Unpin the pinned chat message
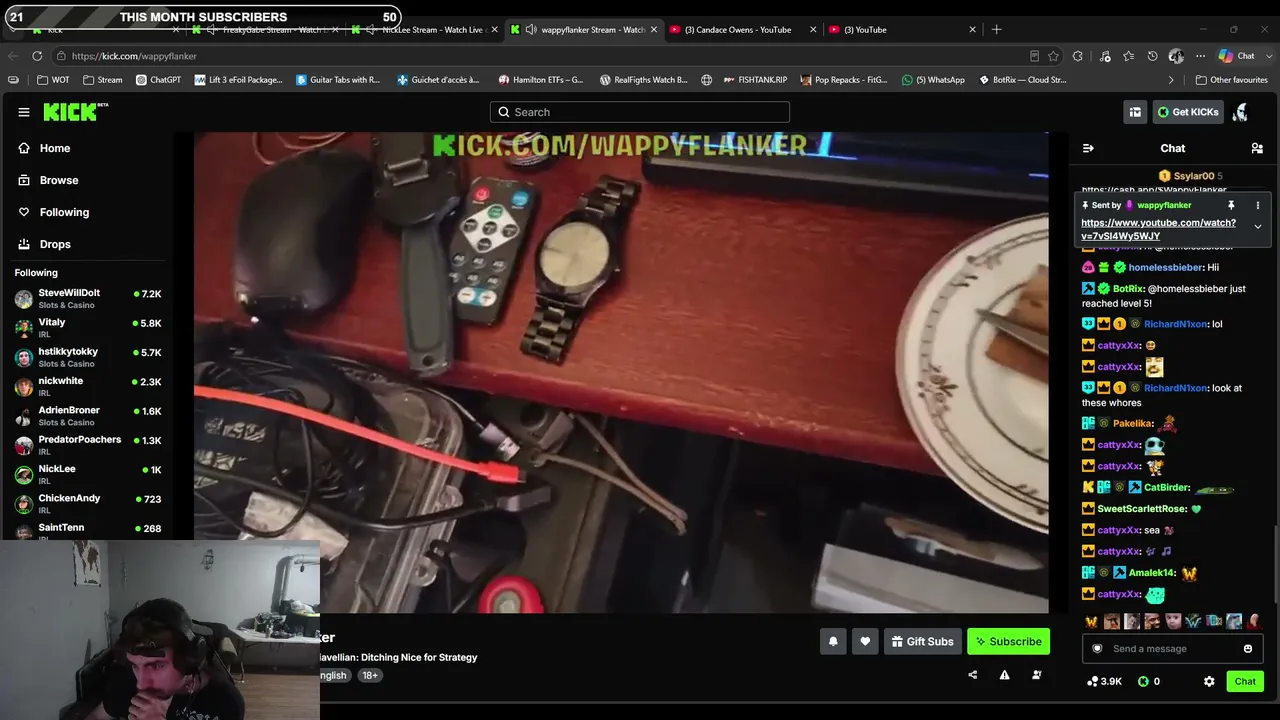Screen dimensions: 1280x720 (x=1231, y=205)
